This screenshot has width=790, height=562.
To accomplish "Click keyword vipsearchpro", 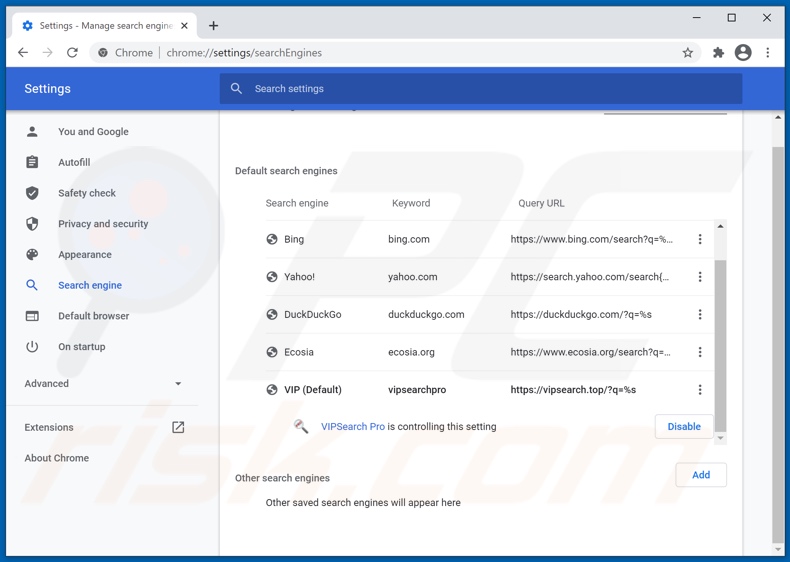I will 417,390.
